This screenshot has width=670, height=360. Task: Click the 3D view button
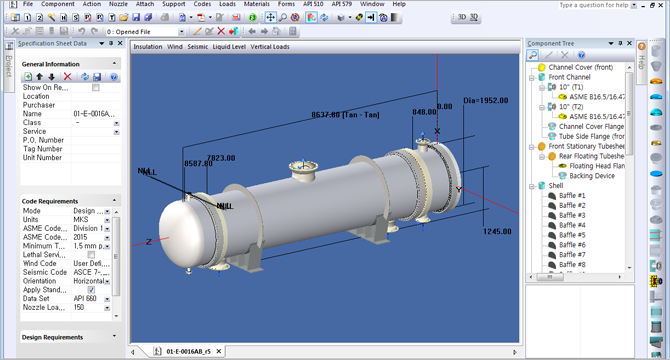[462, 17]
